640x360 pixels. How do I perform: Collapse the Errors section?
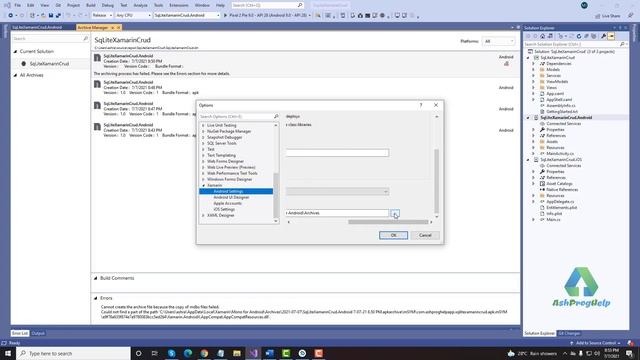tap(96, 298)
